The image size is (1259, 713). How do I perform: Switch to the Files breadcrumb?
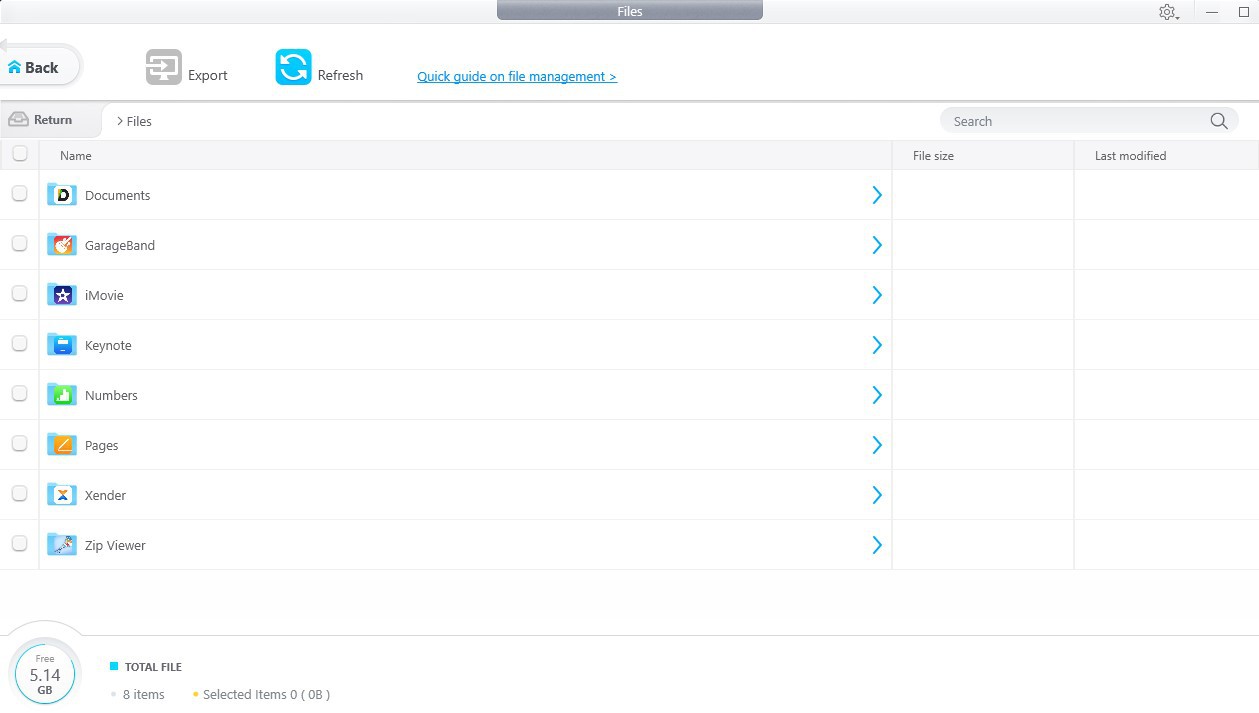(x=137, y=121)
